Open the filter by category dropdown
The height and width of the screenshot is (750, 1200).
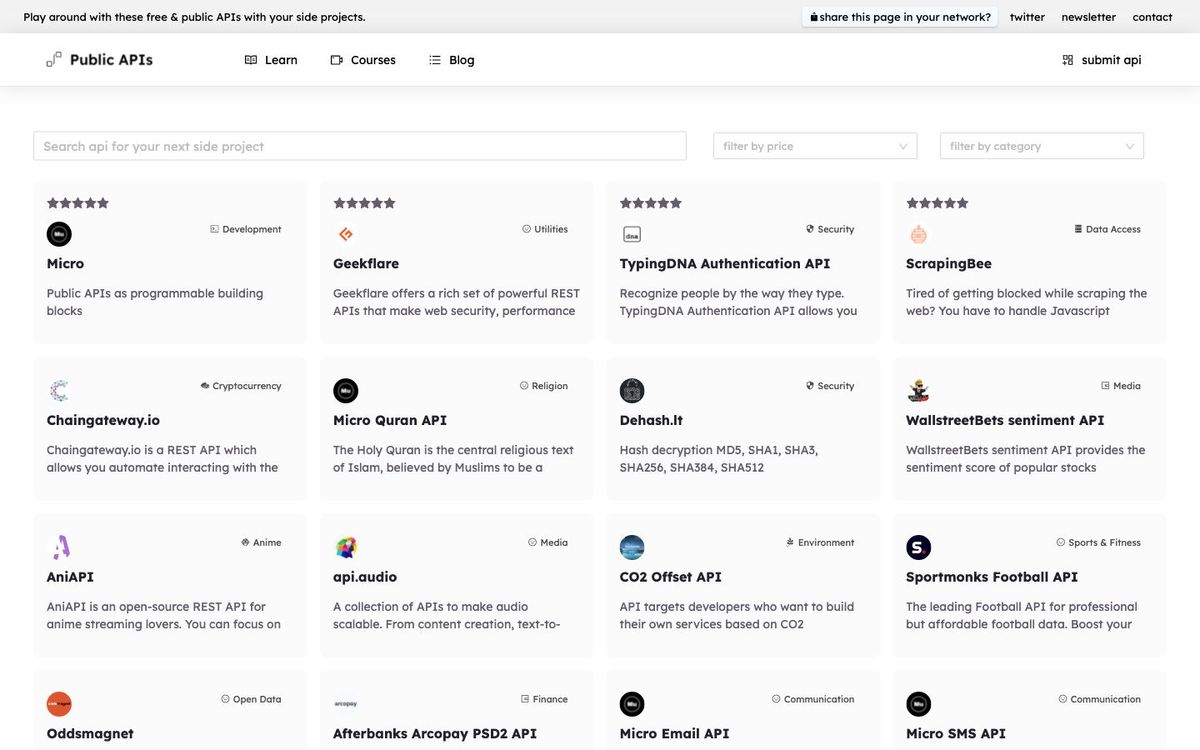pos(1042,146)
